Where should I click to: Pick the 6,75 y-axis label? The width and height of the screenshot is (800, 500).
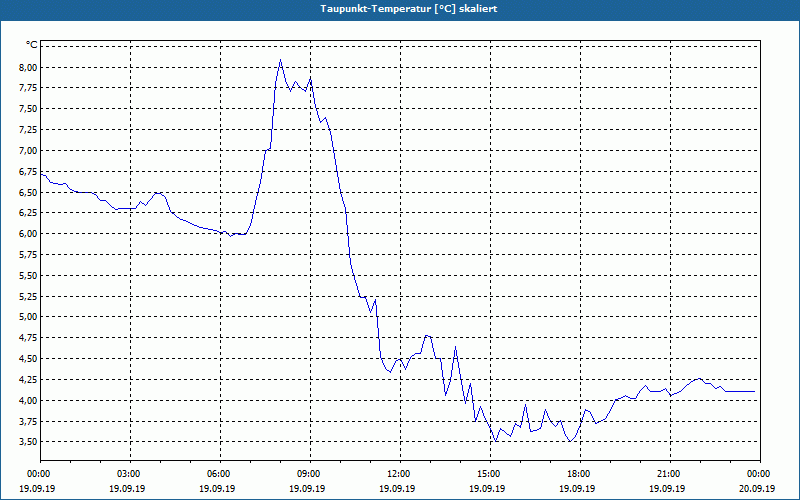pyautogui.click(x=29, y=171)
